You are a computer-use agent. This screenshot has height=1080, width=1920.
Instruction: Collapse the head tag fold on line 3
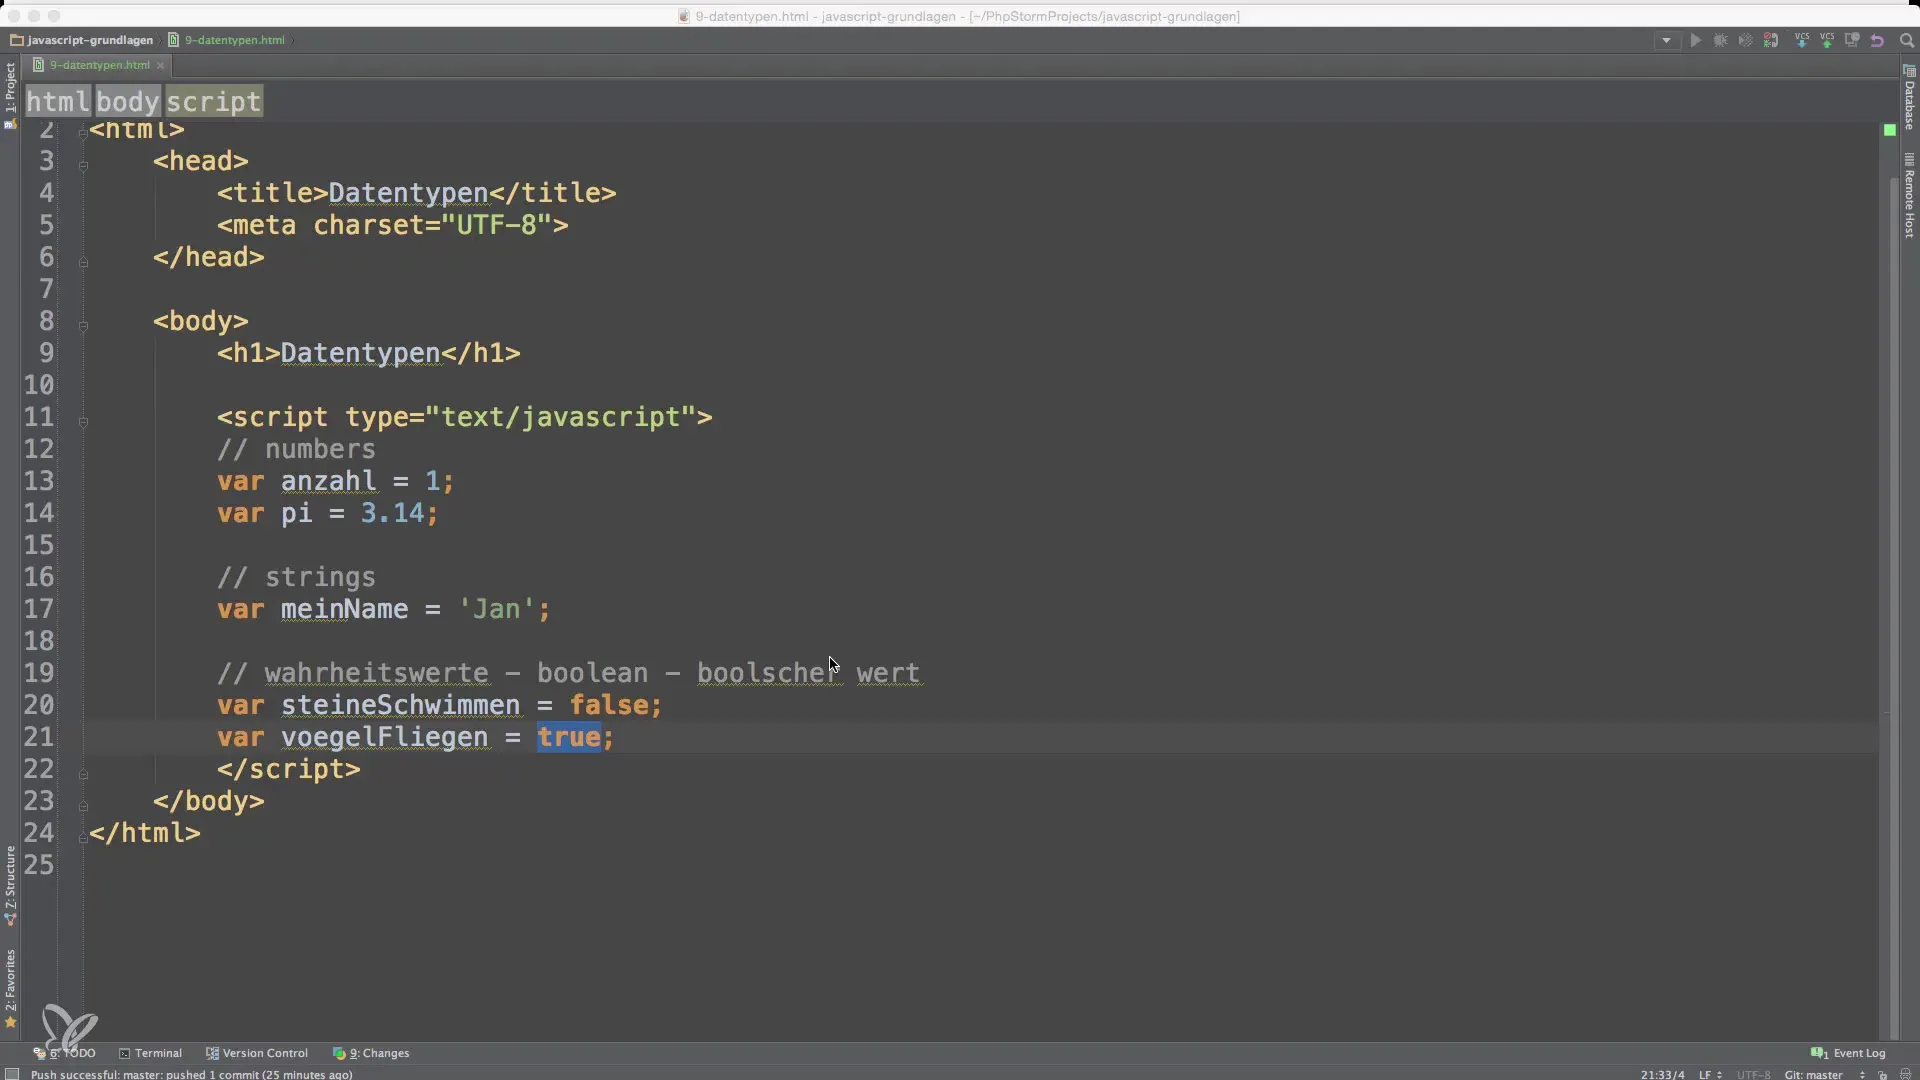[x=83, y=165]
